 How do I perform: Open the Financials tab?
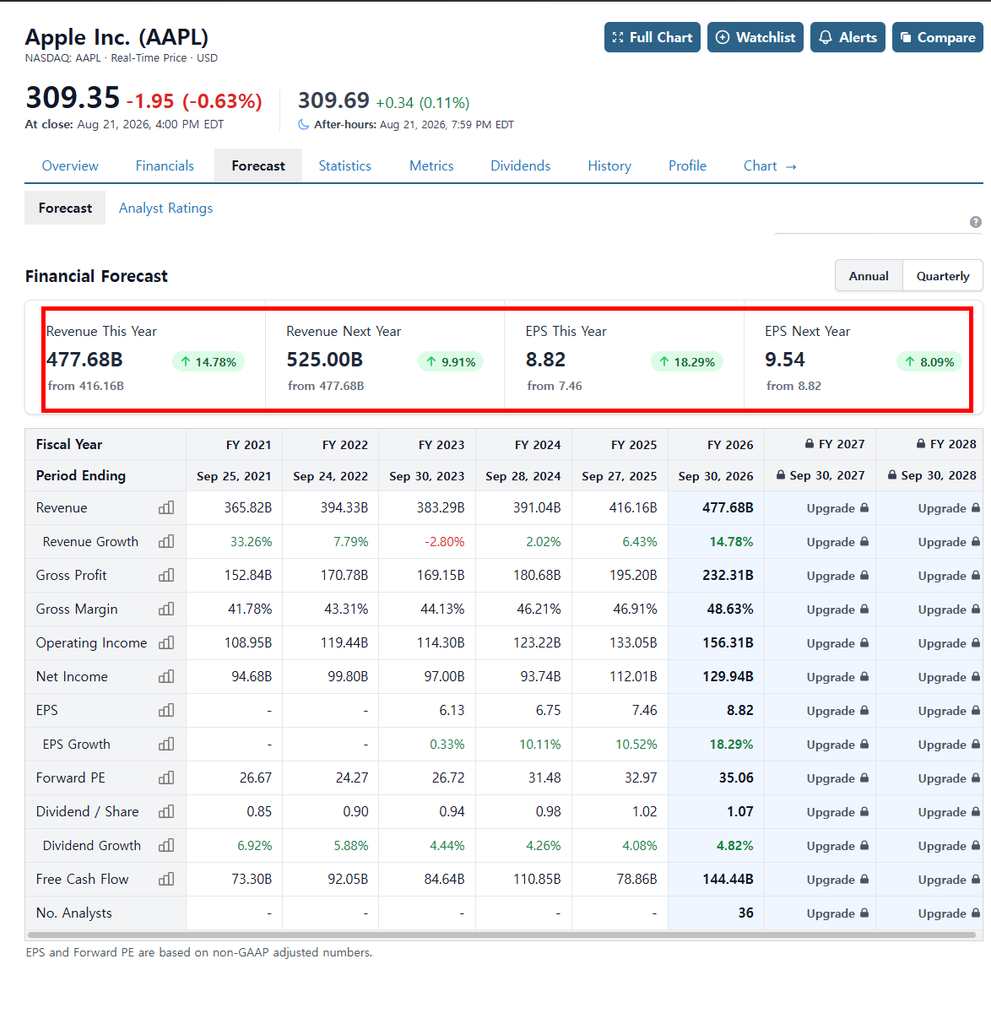point(165,166)
